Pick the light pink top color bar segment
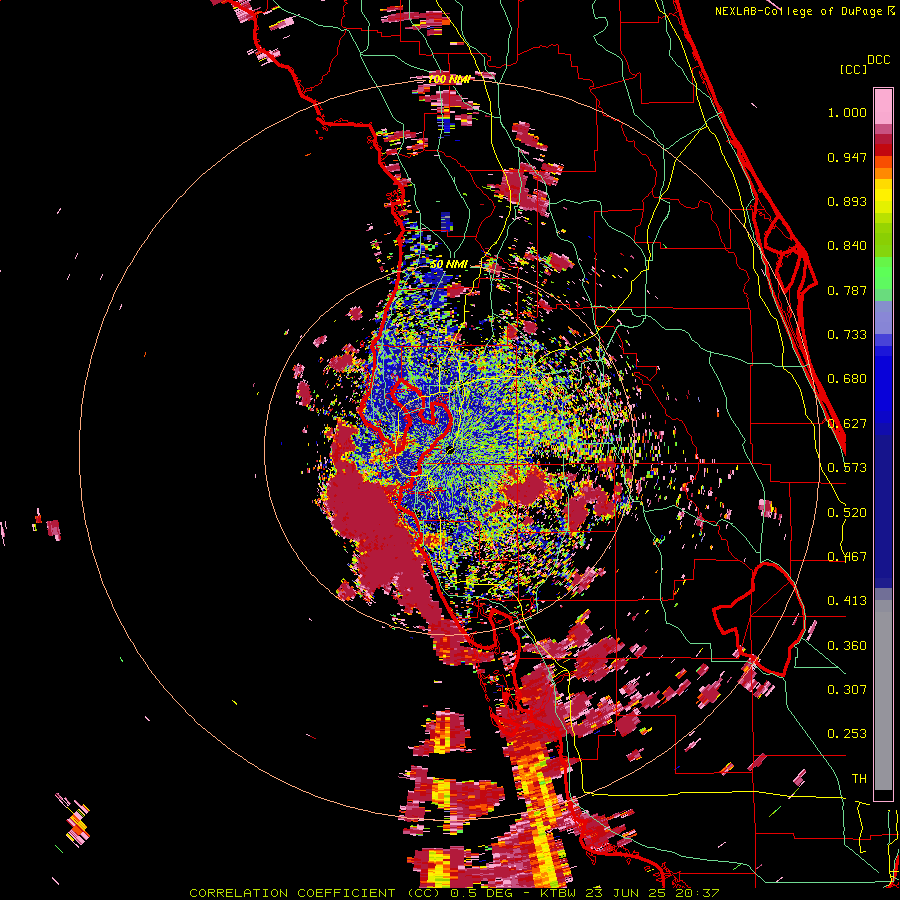 click(x=883, y=106)
